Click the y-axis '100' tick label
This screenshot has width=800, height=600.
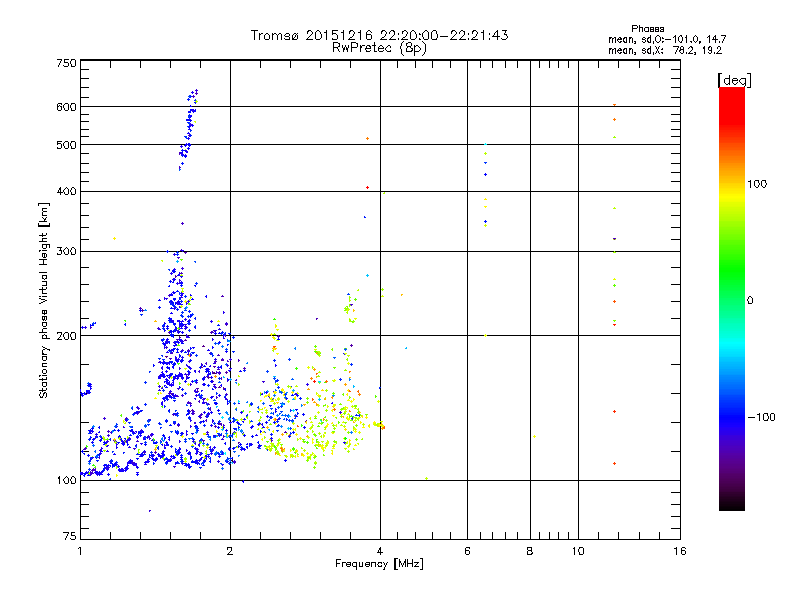(x=66, y=480)
